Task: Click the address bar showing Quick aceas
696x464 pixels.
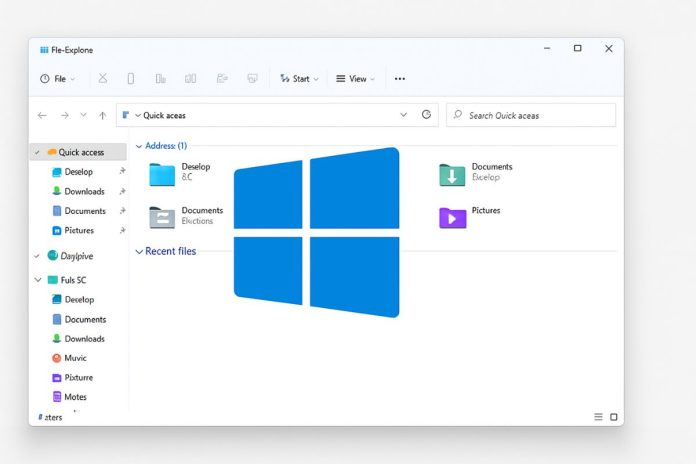Action: pos(277,115)
